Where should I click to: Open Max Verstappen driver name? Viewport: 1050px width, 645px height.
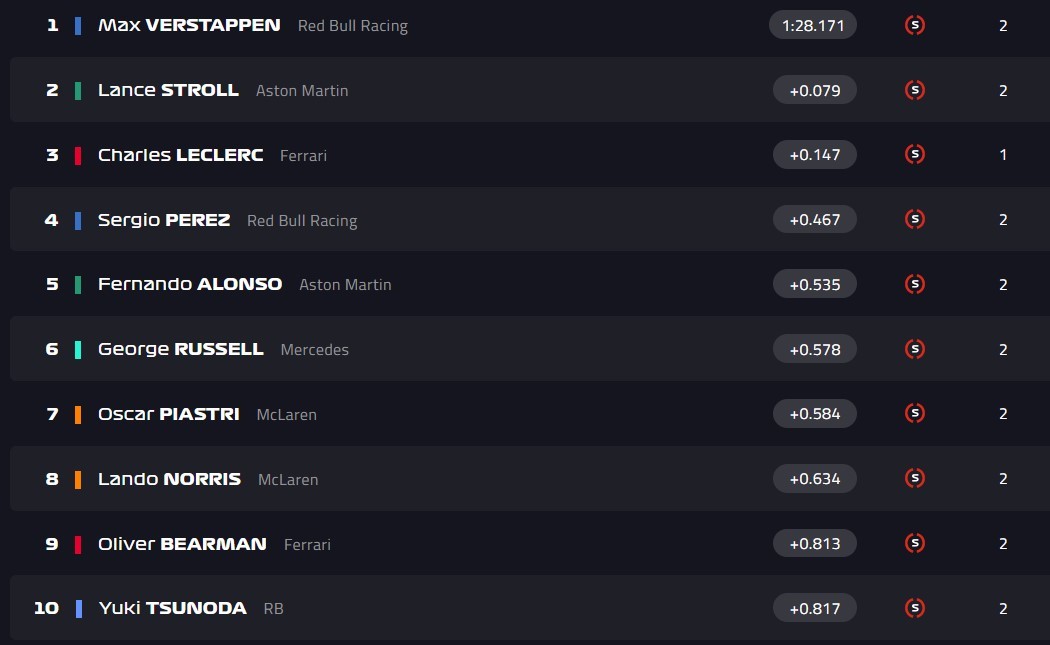(189, 25)
